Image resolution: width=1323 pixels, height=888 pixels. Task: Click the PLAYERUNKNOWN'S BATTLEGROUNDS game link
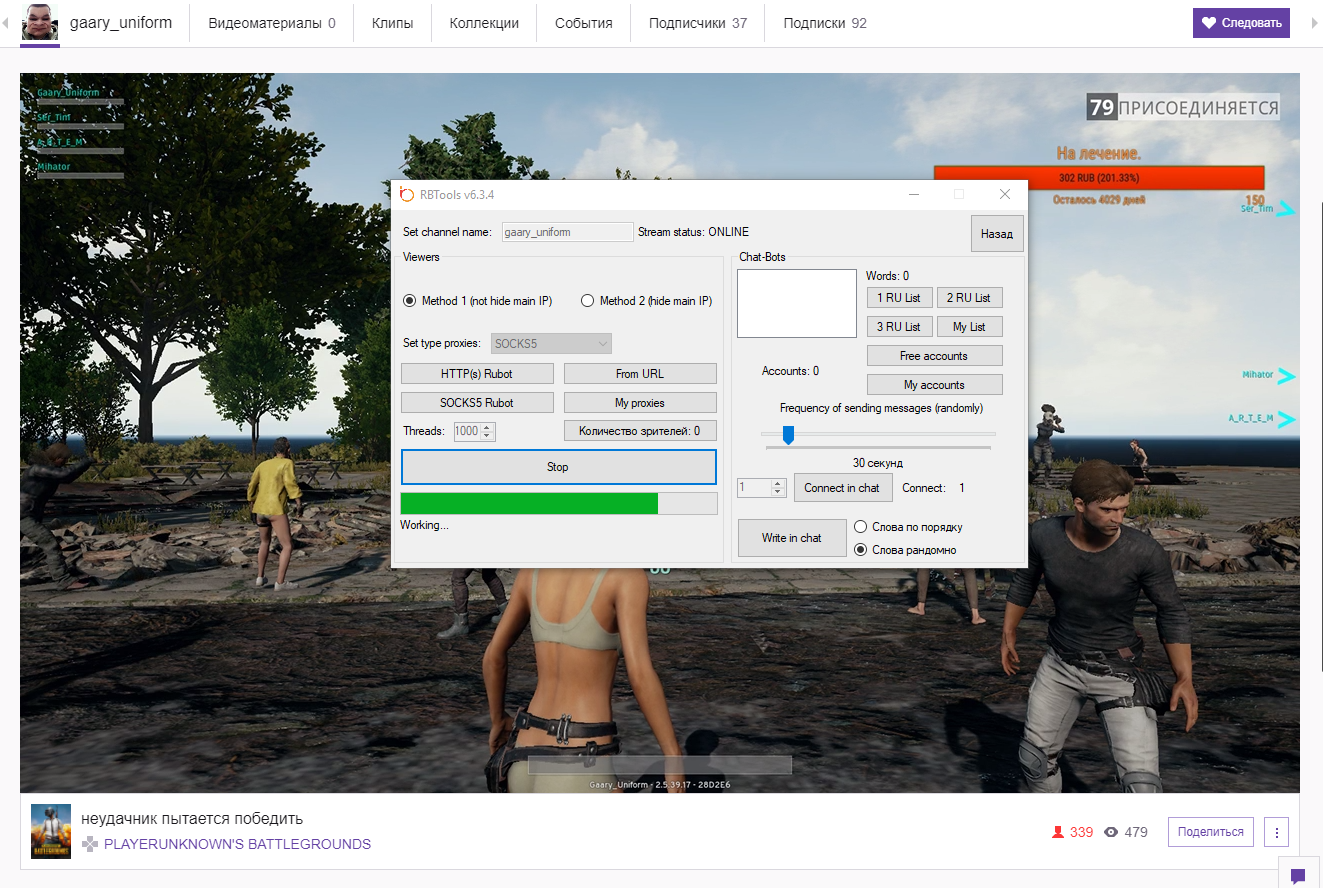tap(237, 844)
